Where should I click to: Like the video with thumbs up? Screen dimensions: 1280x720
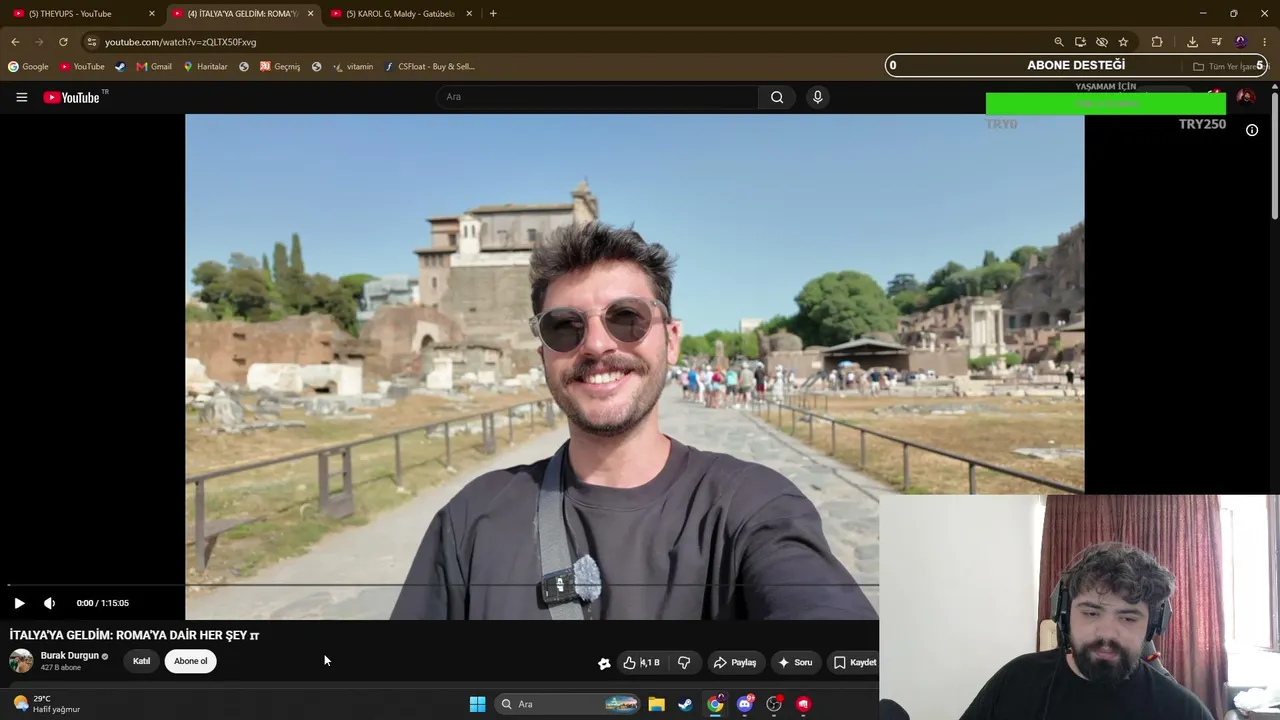[641, 662]
